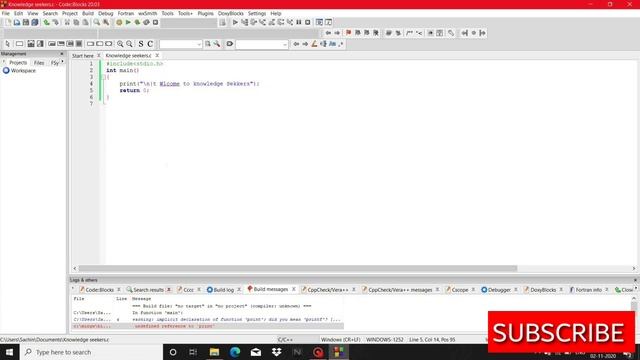This screenshot has width=640, height=360.
Task: Click the Windows taskbar search box
Action: 91,352
